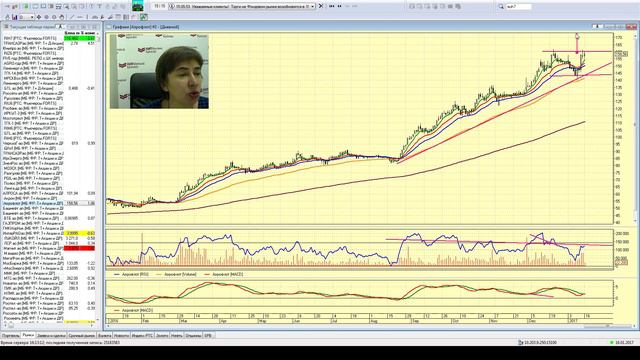The width and height of the screenshot is (640, 360).
Task: Select the МТС-ао row in instrument table
Action: 49,278
